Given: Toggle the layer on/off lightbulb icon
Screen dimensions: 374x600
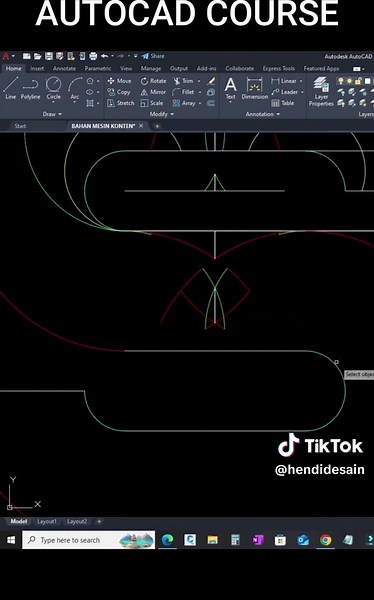Looking at the screenshot, I should click(x=340, y=81).
